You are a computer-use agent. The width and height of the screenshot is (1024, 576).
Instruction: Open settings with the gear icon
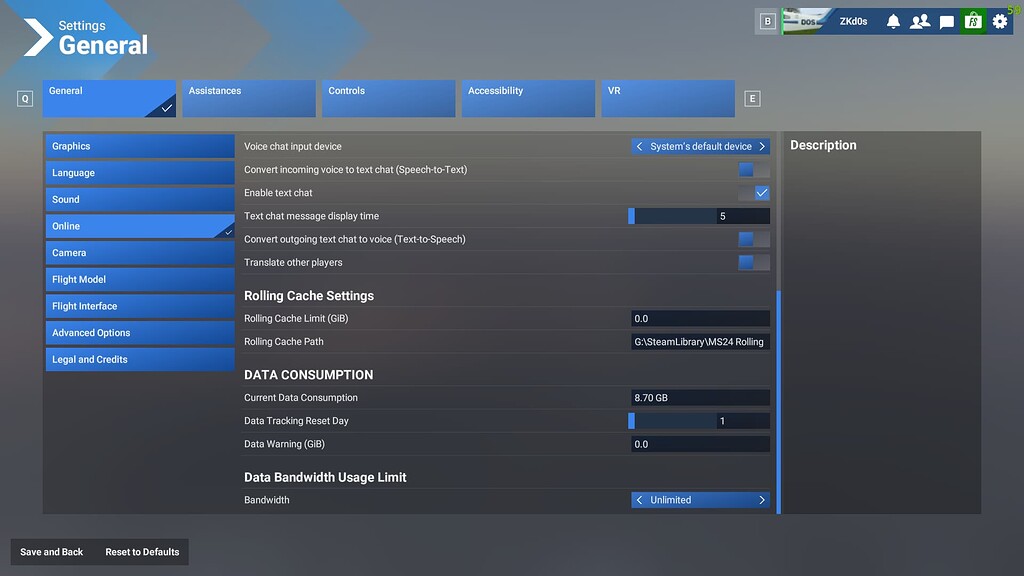click(x=998, y=21)
